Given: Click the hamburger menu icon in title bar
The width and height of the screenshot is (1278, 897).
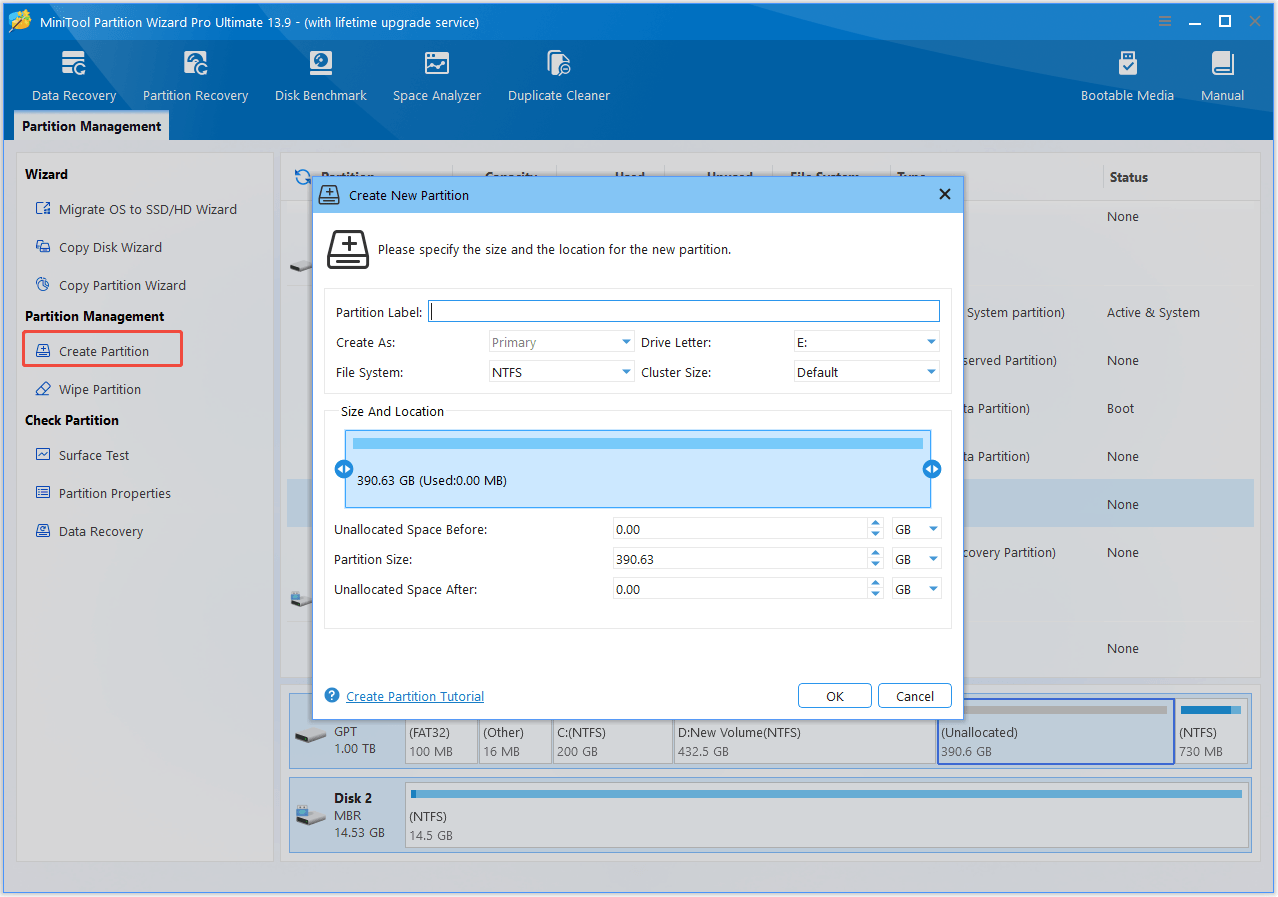Looking at the screenshot, I should pos(1165,21).
